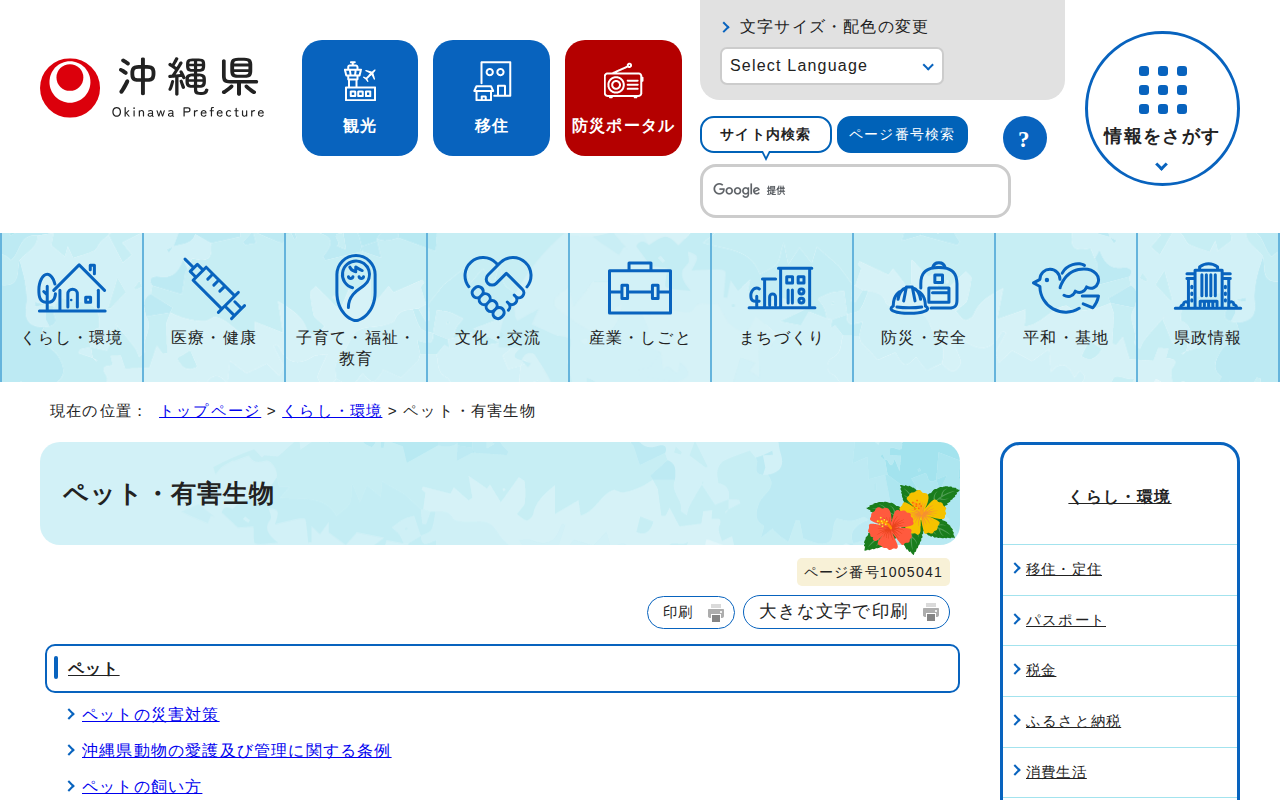
Task: Open ペットの災害対策 link
Action: coord(150,715)
